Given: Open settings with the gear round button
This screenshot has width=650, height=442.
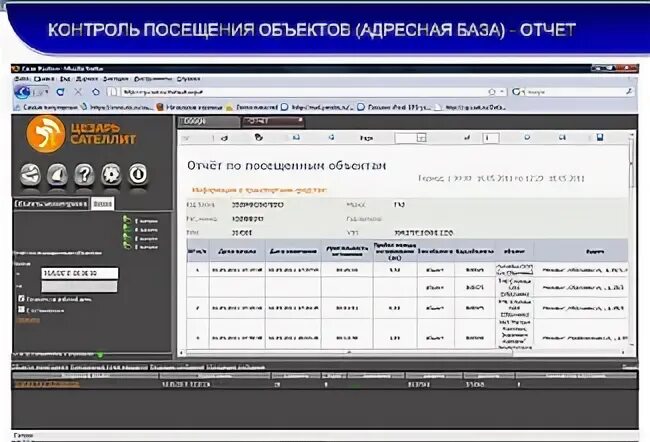Looking at the screenshot, I should pos(111,175).
